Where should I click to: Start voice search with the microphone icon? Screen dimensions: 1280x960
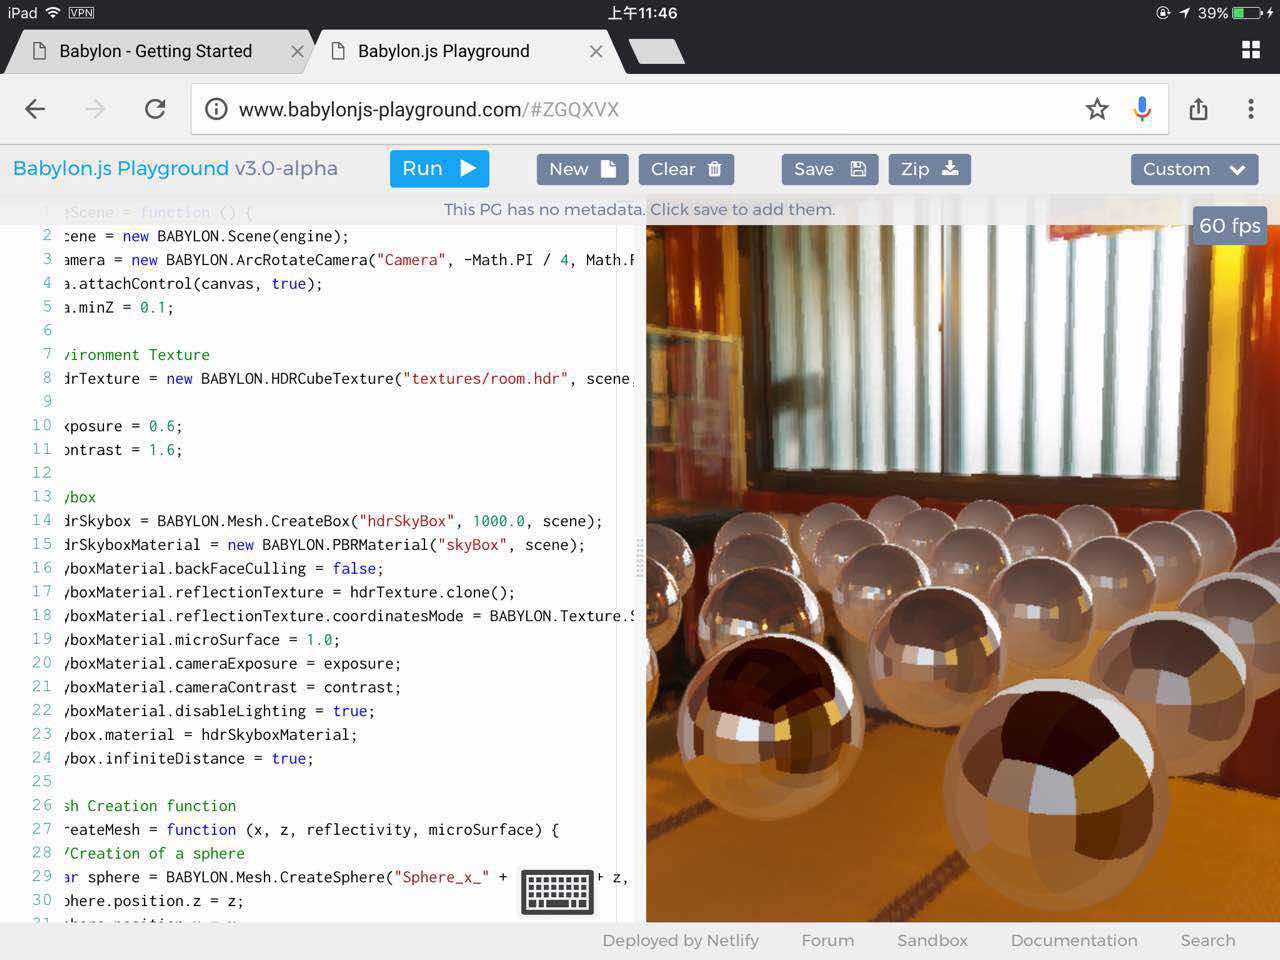click(x=1142, y=109)
